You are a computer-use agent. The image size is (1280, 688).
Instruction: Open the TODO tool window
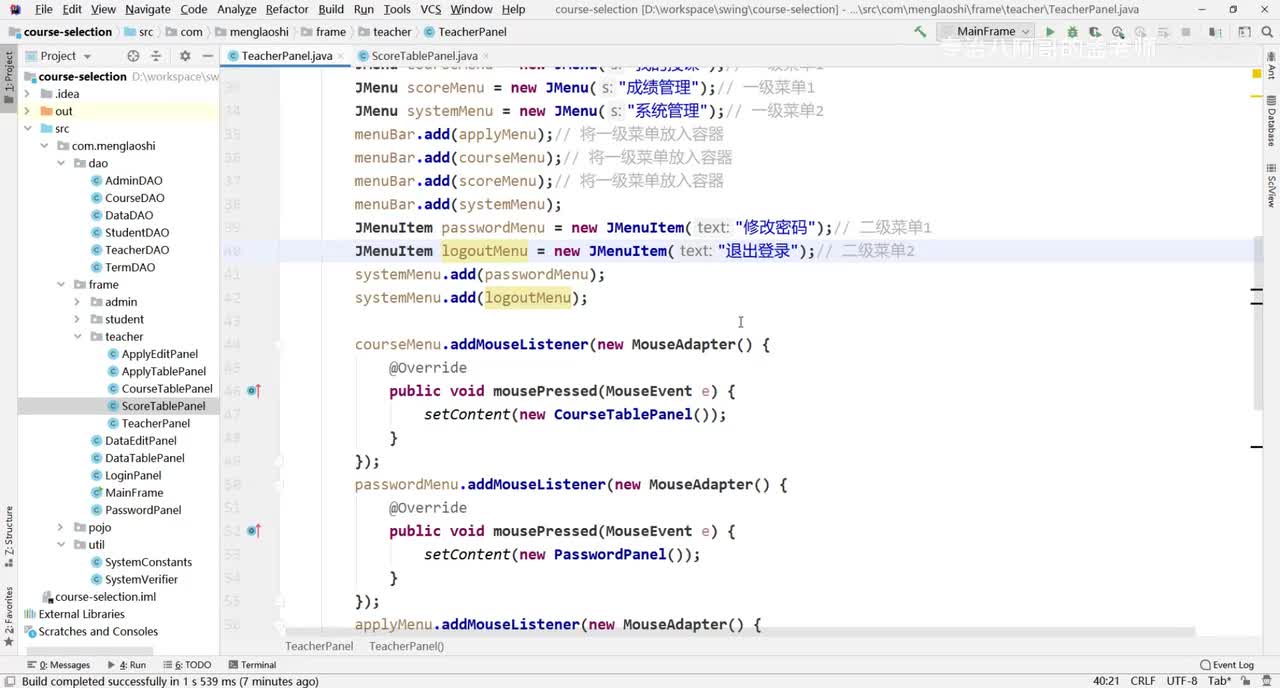187,665
